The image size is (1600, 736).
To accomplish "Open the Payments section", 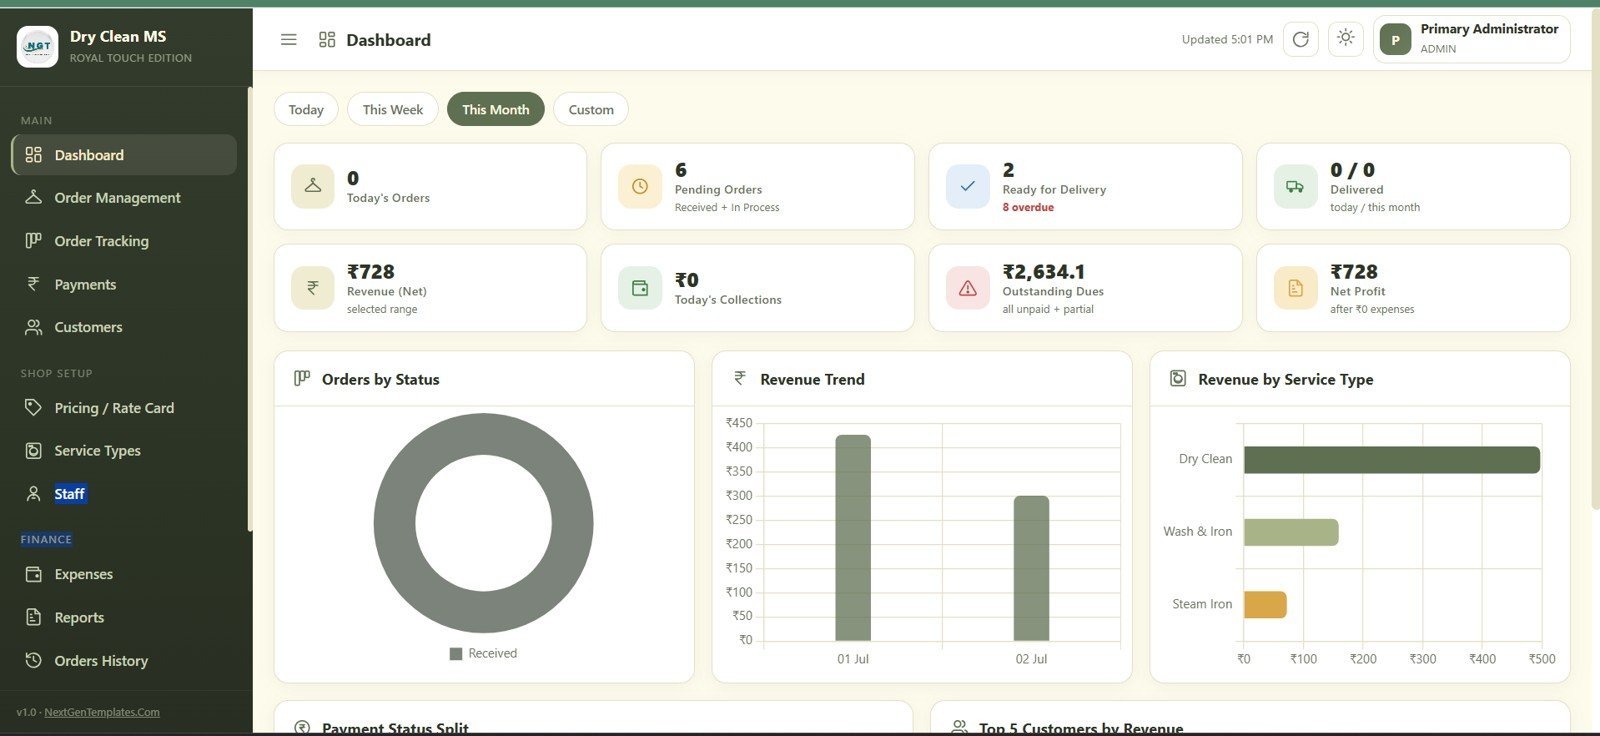I will [x=124, y=284].
